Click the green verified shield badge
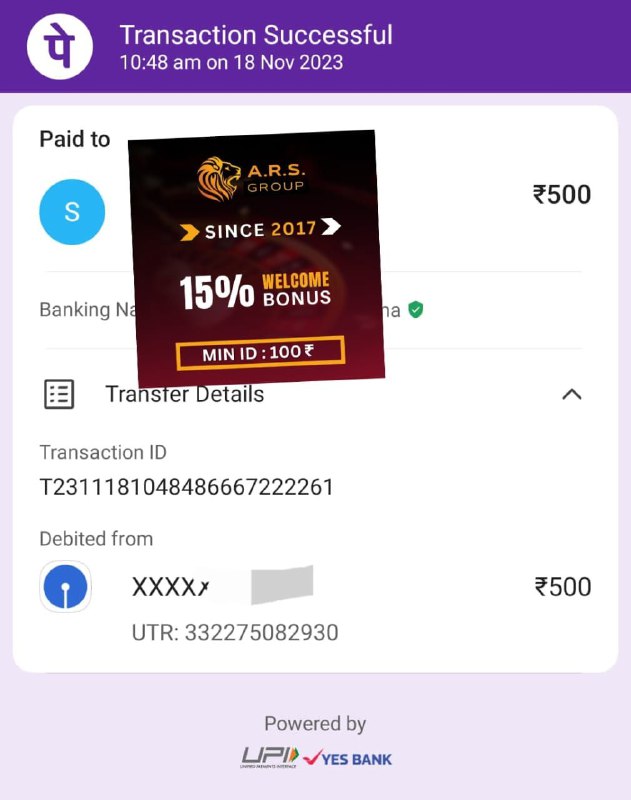Image resolution: width=631 pixels, height=800 pixels. coord(416,310)
